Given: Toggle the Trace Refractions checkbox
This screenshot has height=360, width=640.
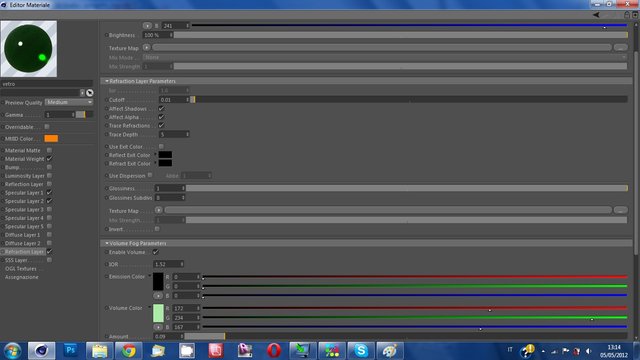Looking at the screenshot, I should pyautogui.click(x=161, y=125).
